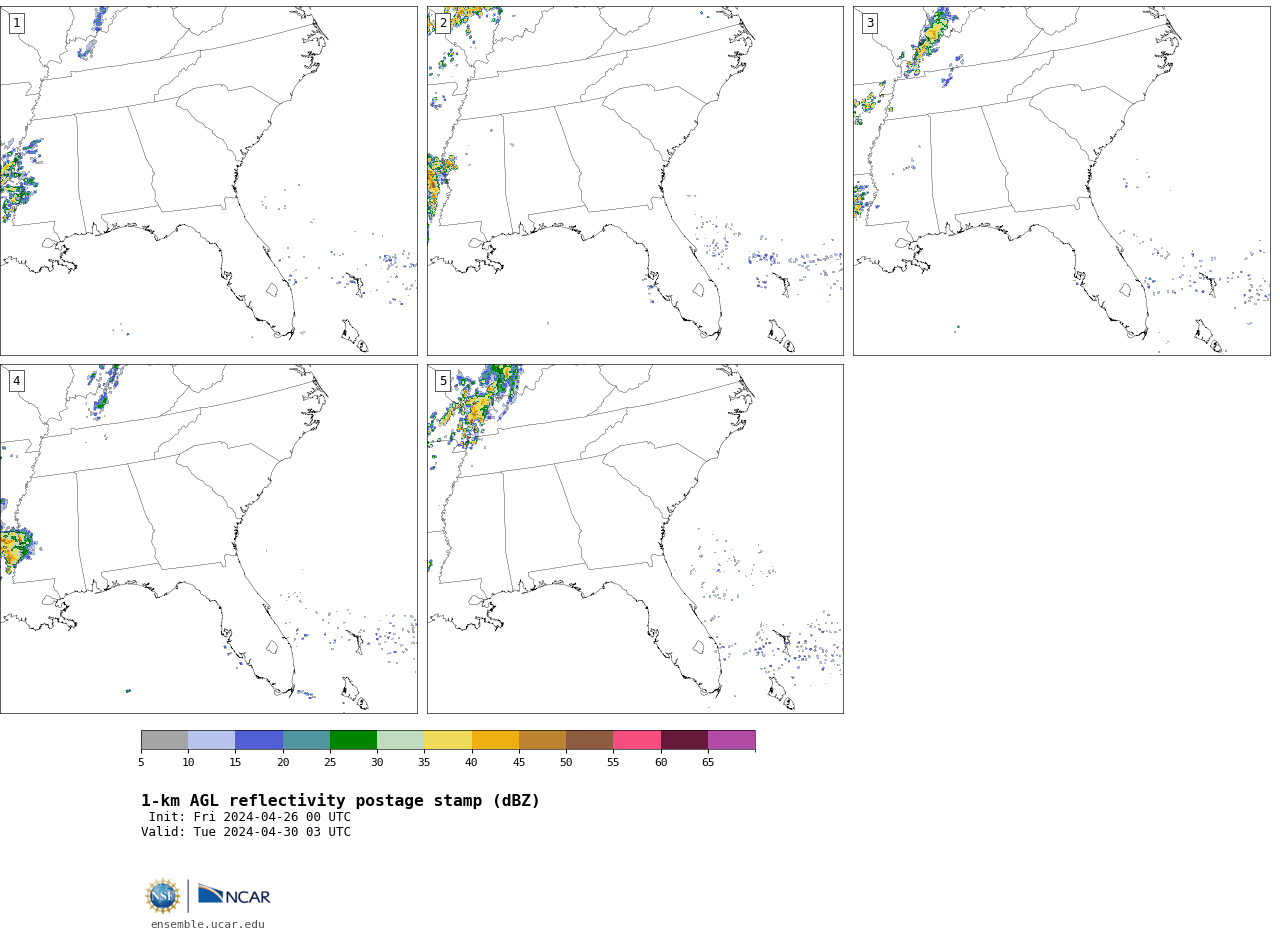Screen dimensions: 1280x936
Task: Click the NCAR logo
Action: click(x=234, y=895)
